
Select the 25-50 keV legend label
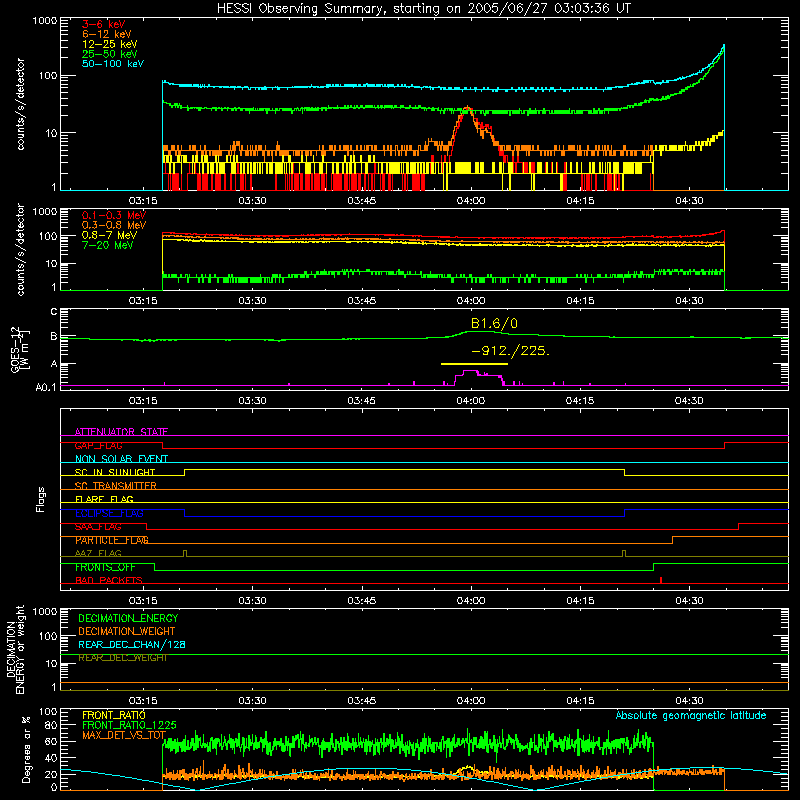click(110, 54)
